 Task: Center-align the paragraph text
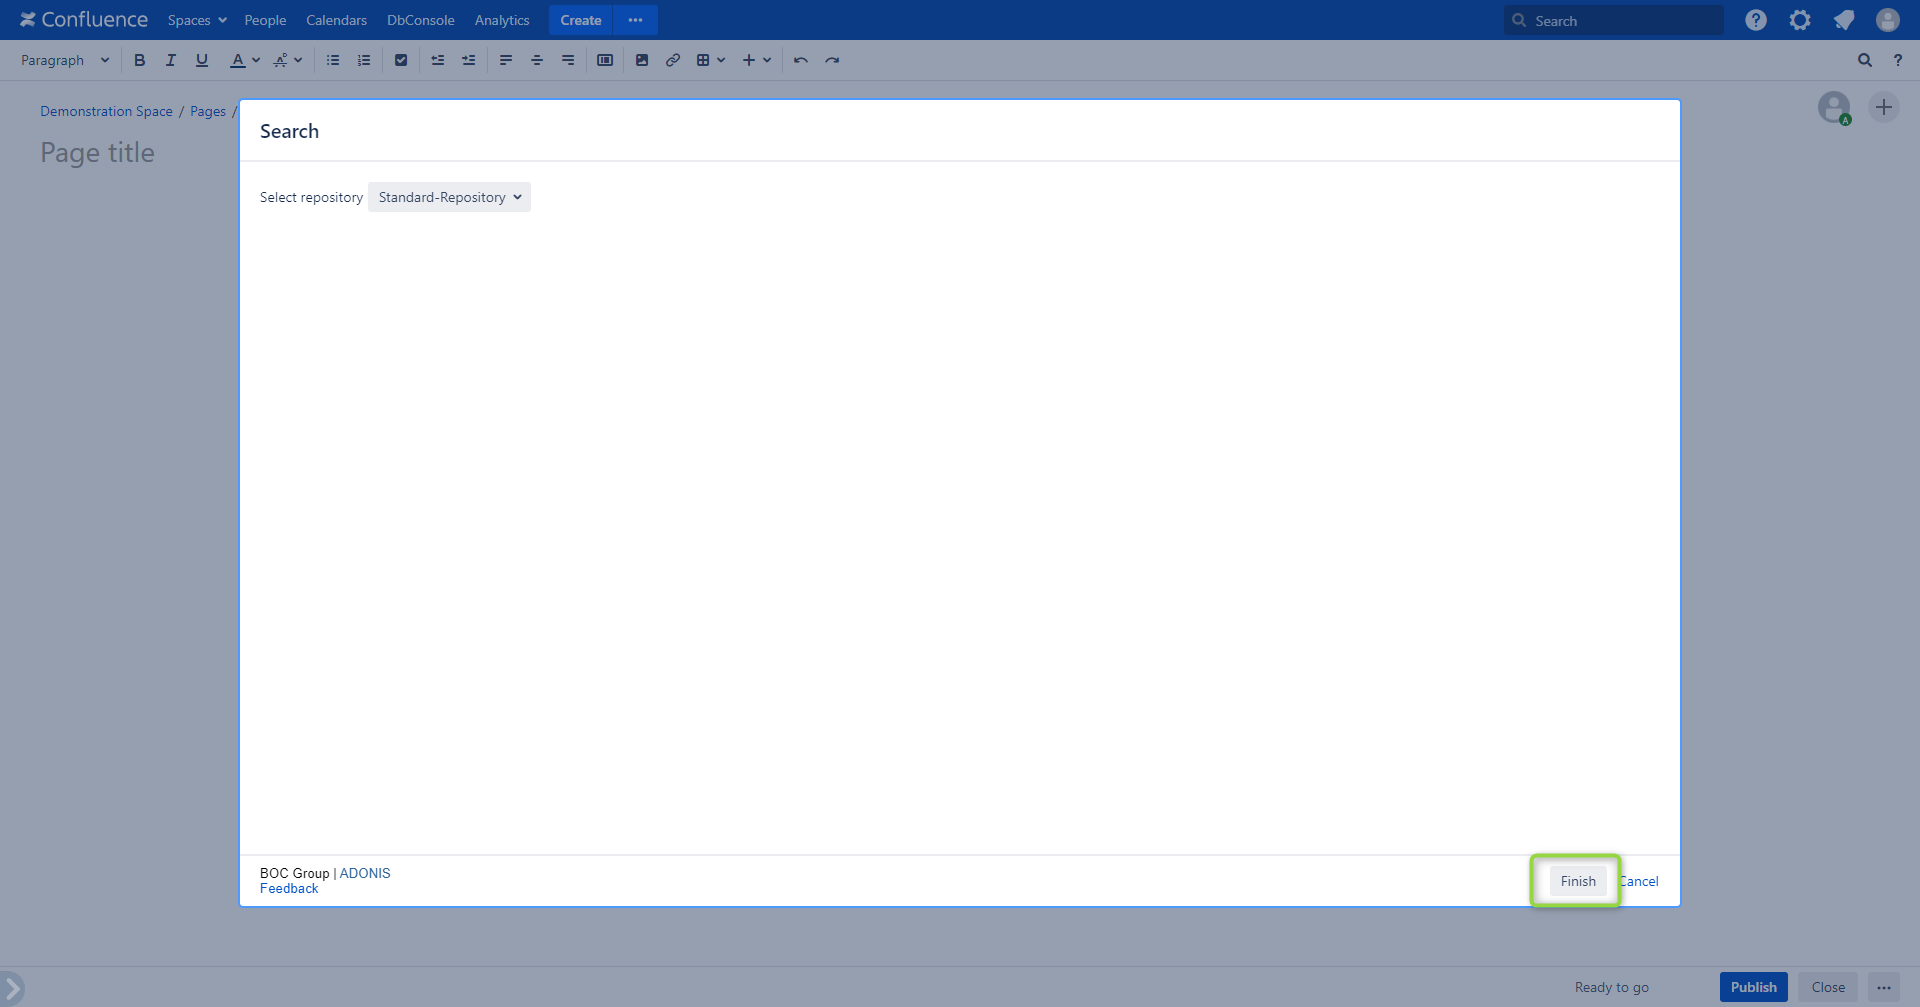tap(537, 60)
